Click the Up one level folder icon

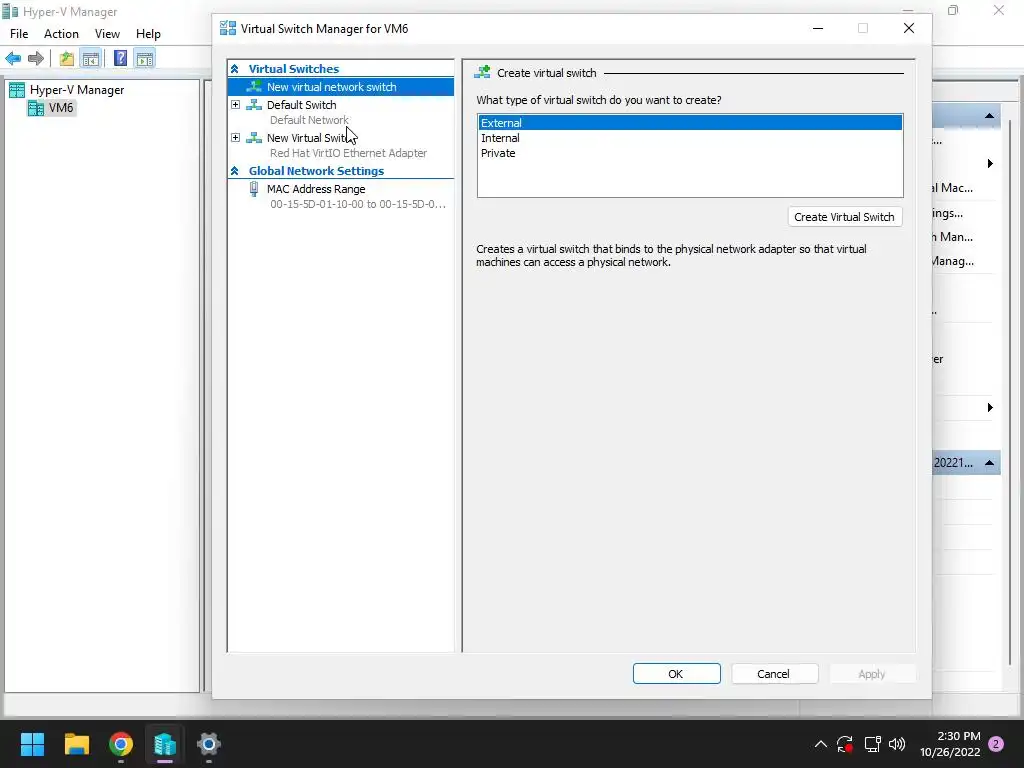[67, 59]
